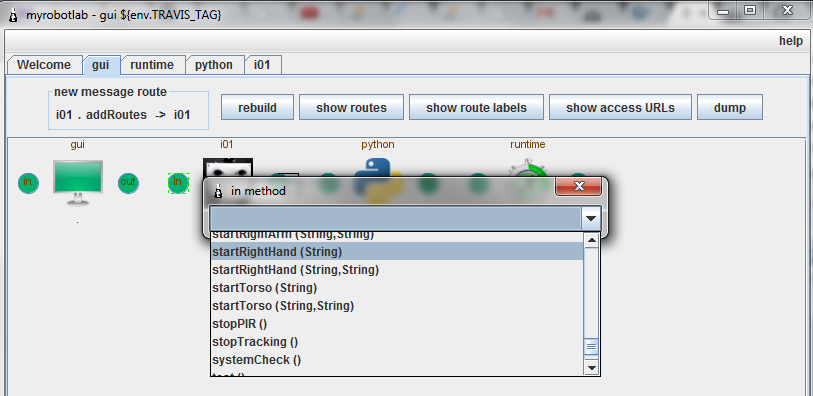Screen dimensions: 813x396
Task: Click the show route labels button
Action: [x=476, y=107]
